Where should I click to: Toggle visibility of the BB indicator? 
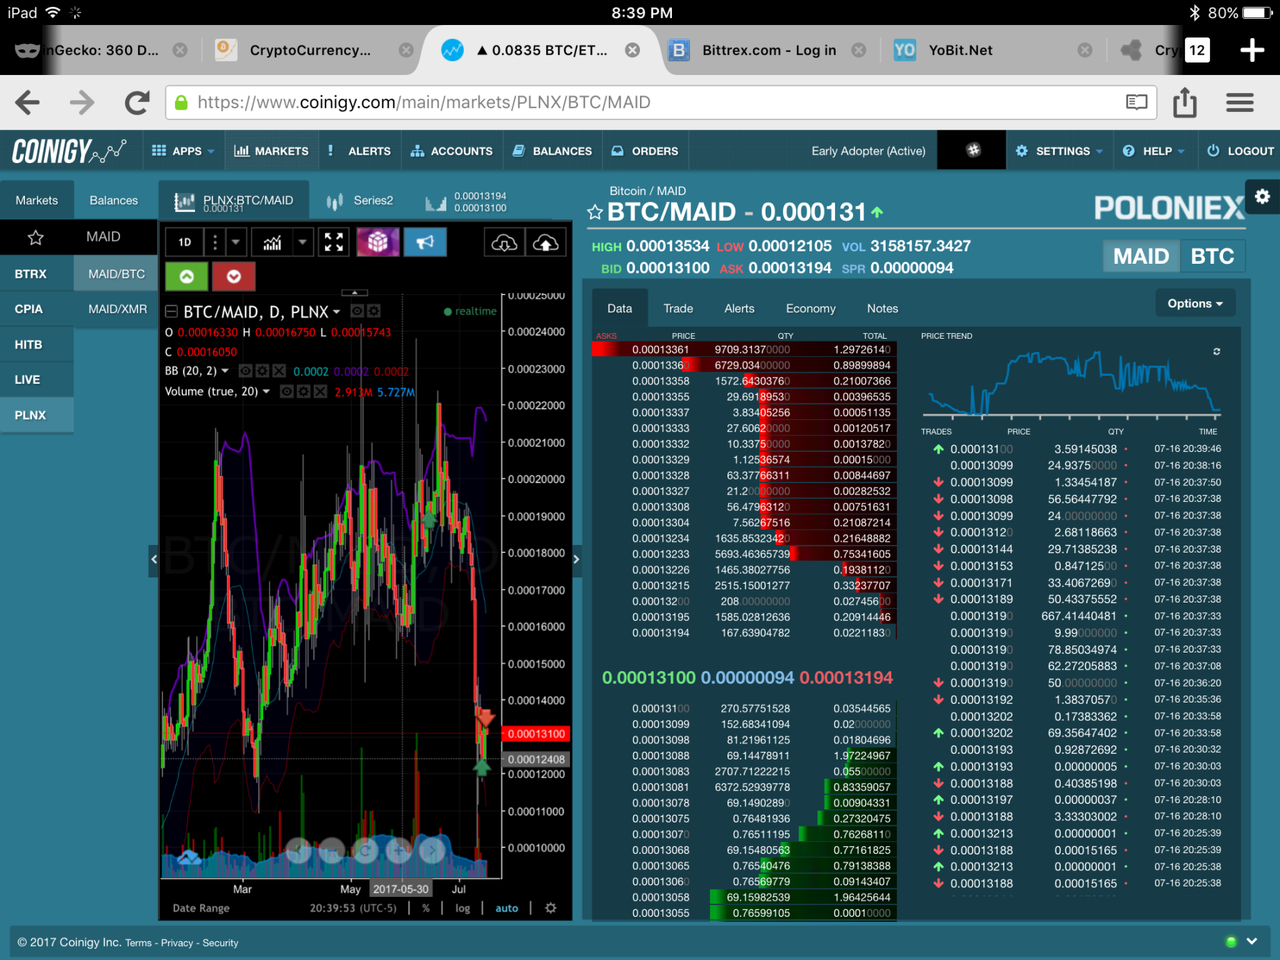(x=246, y=371)
